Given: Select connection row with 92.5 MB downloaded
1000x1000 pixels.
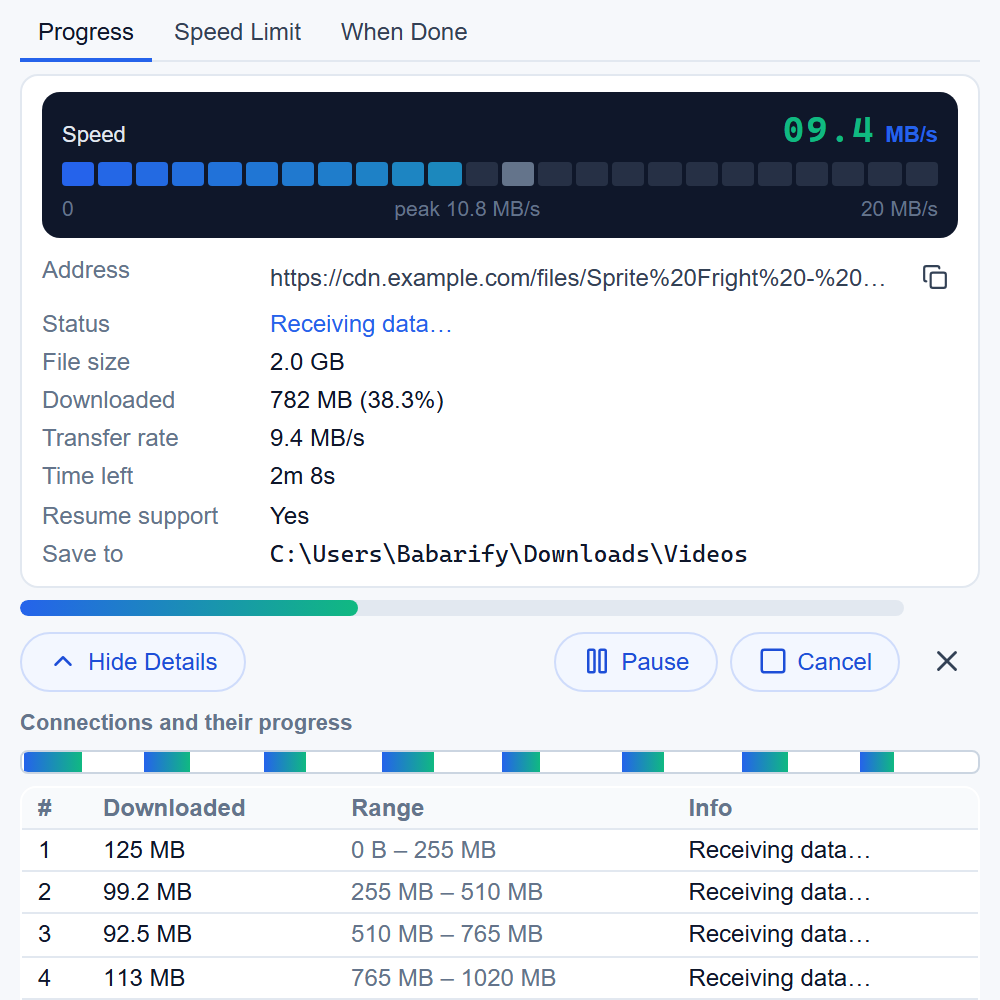Looking at the screenshot, I should point(499,934).
